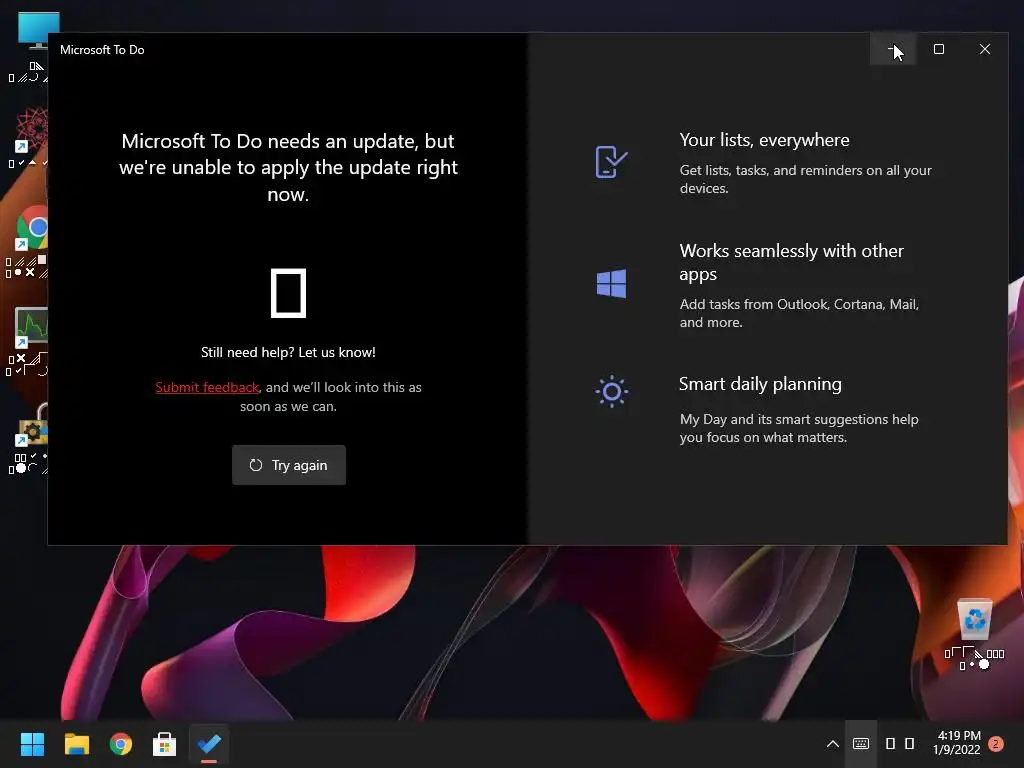Click 'Get lists, tasks, and reminders' description
Screen dimensions: 1024x768
[x=805, y=179]
